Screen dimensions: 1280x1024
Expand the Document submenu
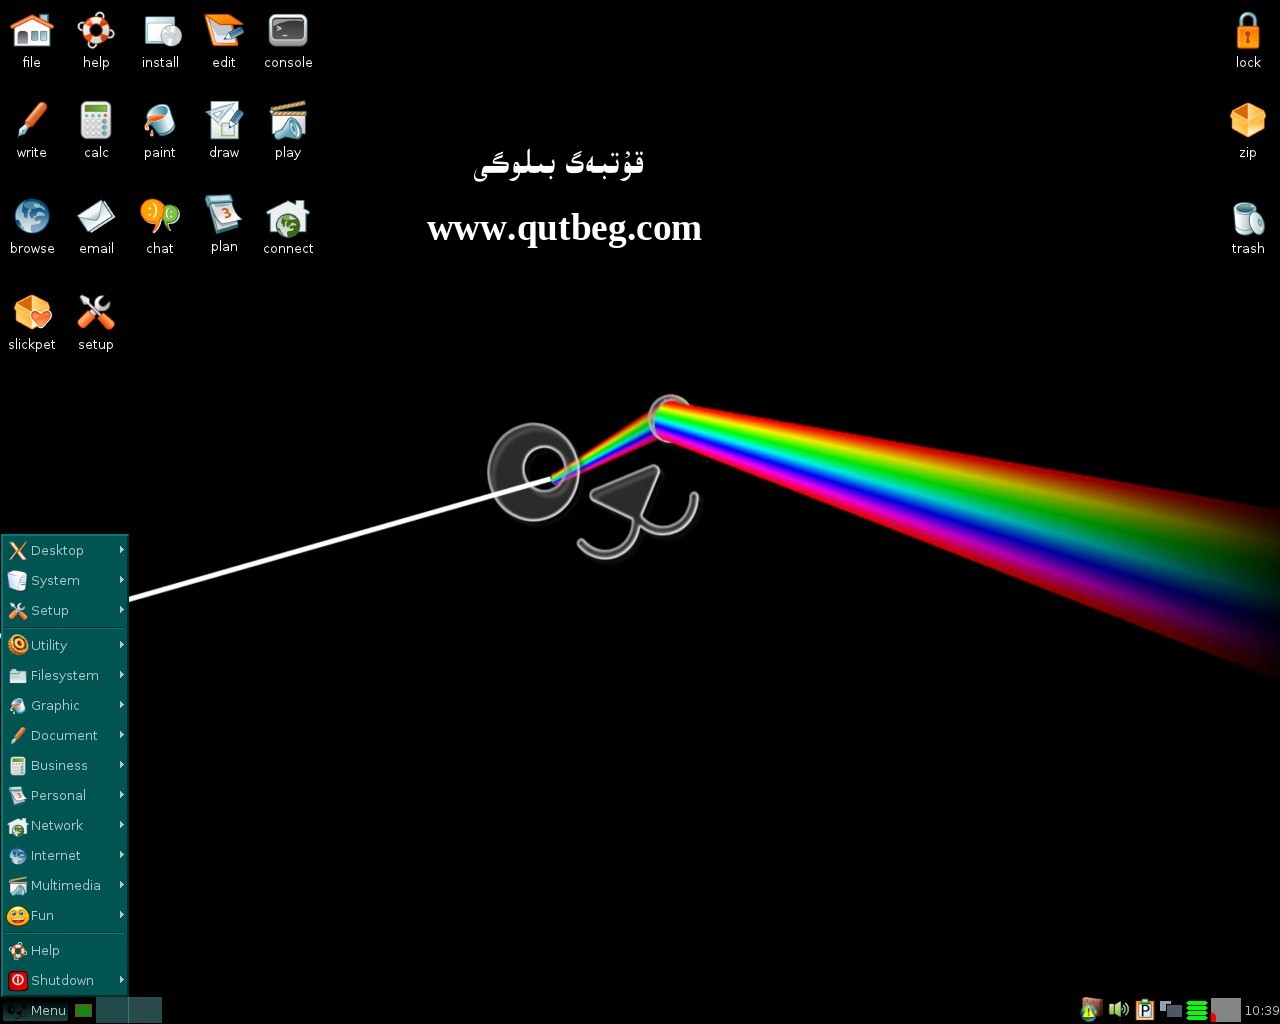(65, 735)
